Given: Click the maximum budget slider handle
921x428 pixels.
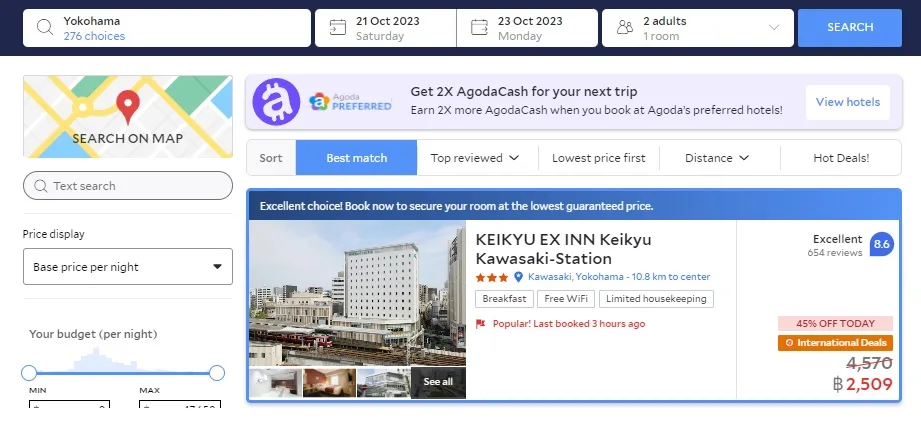Looking at the screenshot, I should tap(217, 373).
